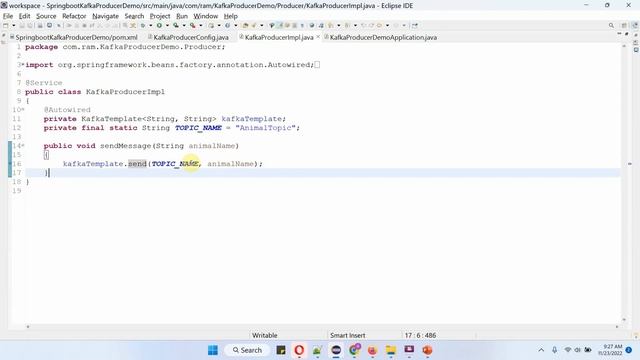Open the Windows Start menu
This screenshot has height=360, width=640.
213,350
